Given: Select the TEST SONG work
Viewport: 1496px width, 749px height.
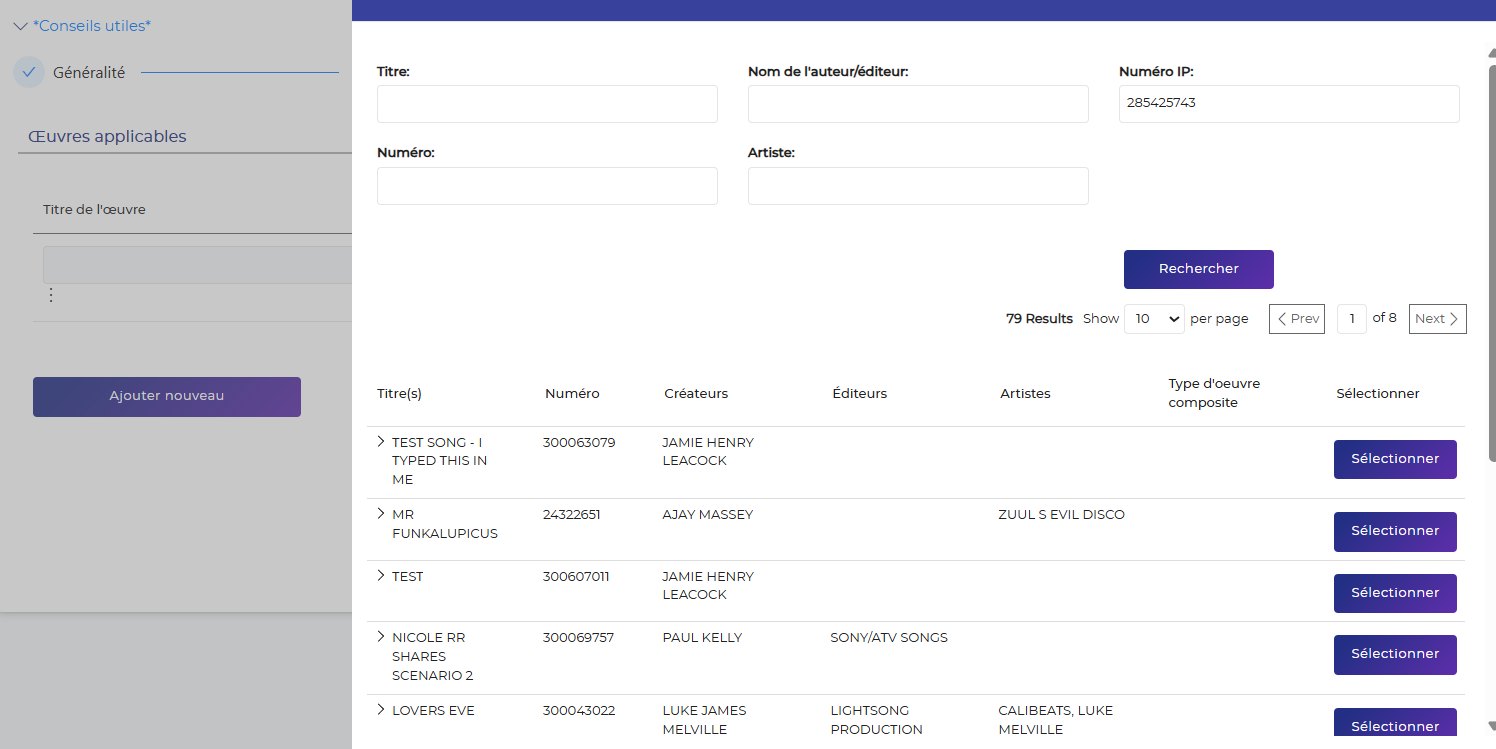Looking at the screenshot, I should tap(1394, 460).
